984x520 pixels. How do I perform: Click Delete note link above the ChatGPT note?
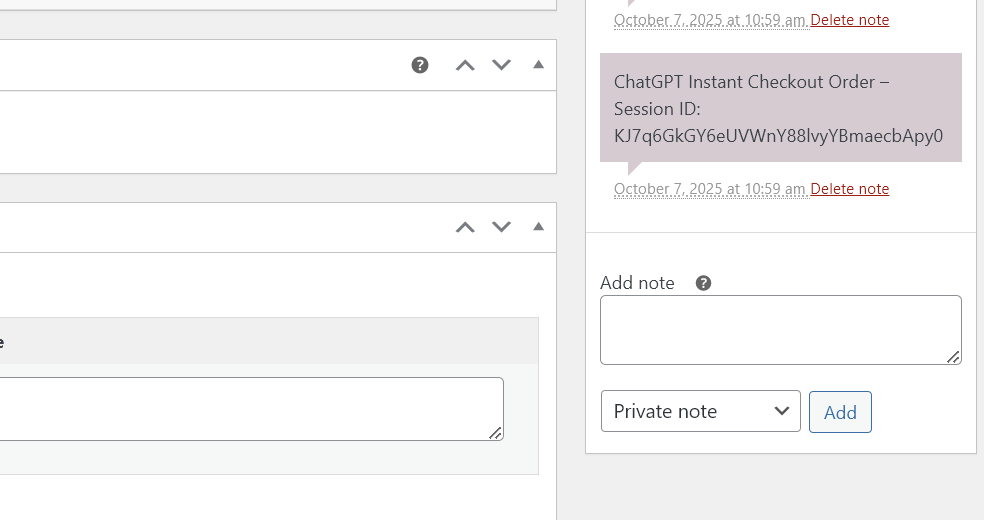click(x=849, y=20)
